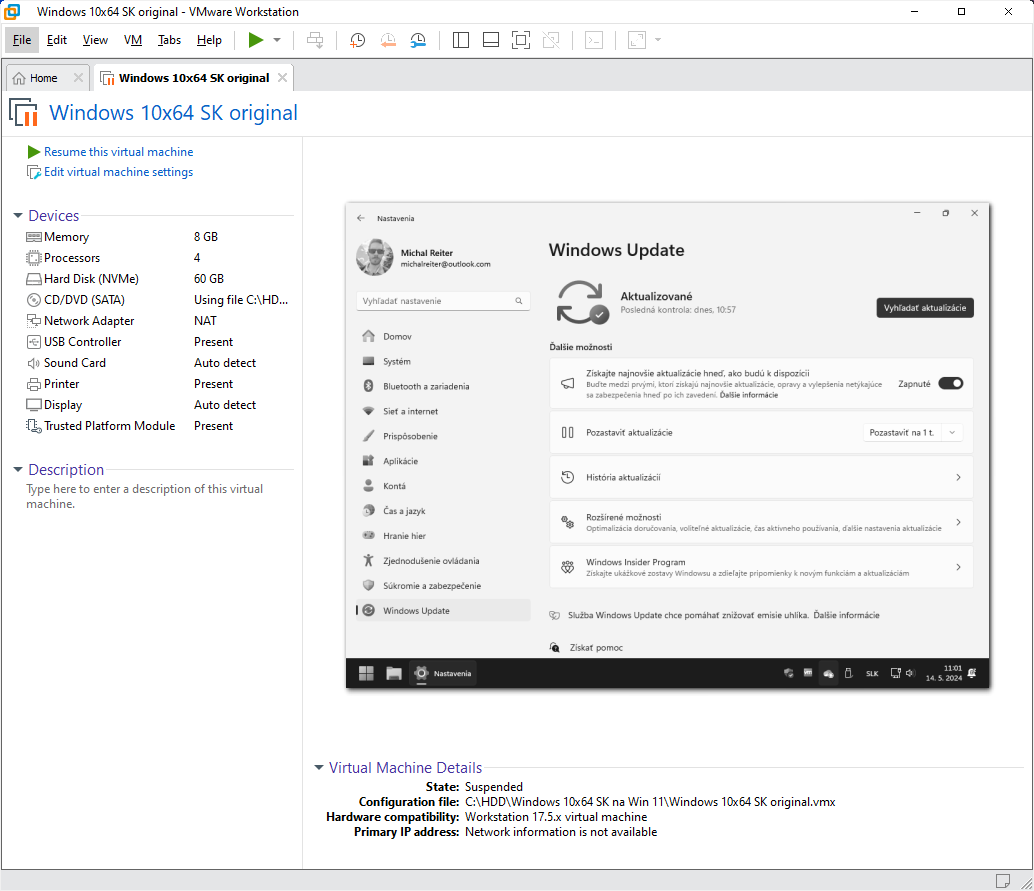Open the VM menu
This screenshot has width=1034, height=891.
click(x=133, y=40)
